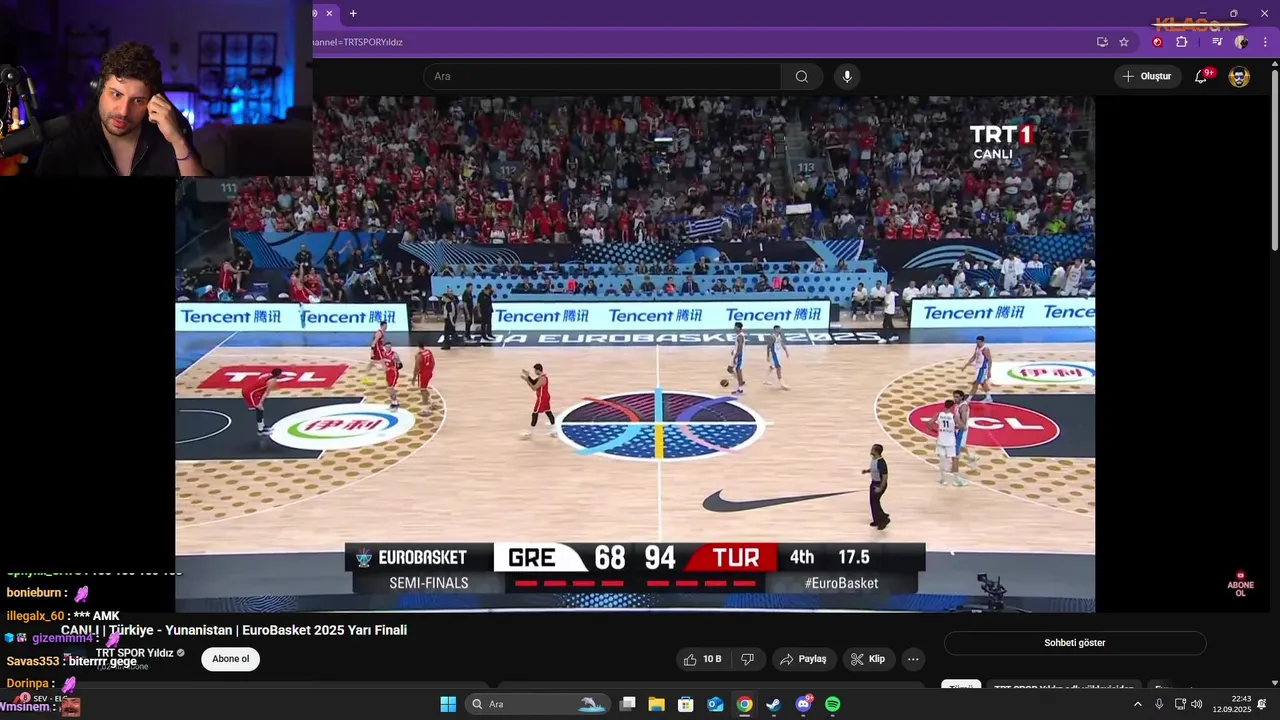Image resolution: width=1280 pixels, height=720 pixels.
Task: Open a new browser tab
Action: point(353,13)
